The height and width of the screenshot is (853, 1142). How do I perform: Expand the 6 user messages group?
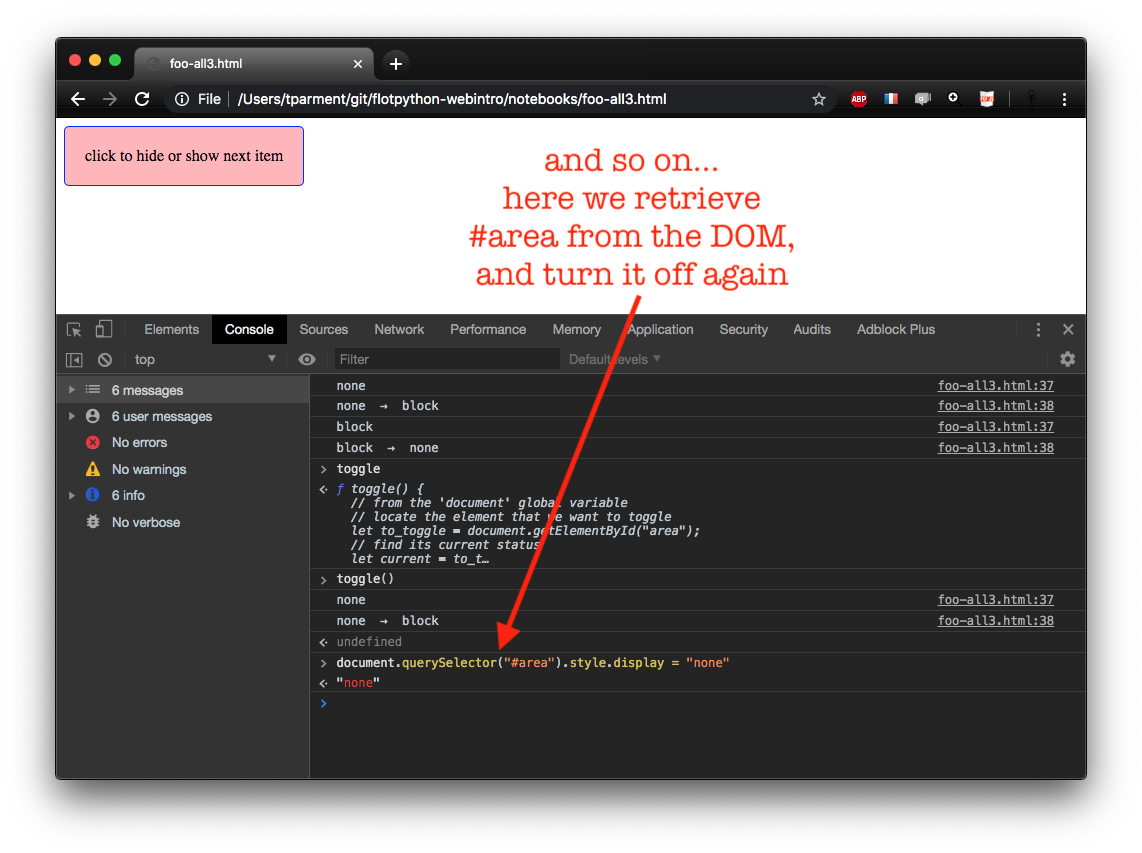pos(72,416)
